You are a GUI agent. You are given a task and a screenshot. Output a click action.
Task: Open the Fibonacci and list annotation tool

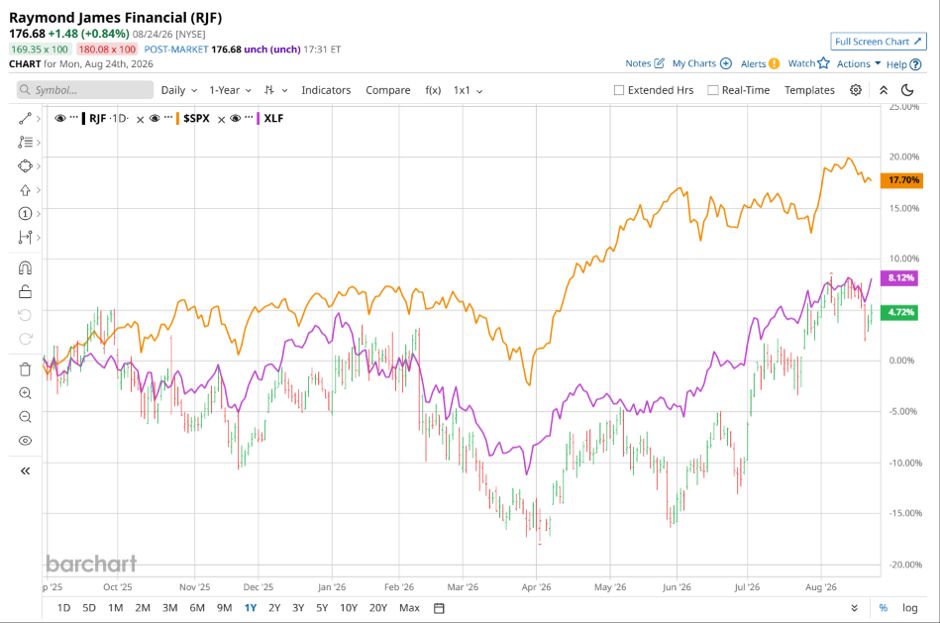coord(25,142)
